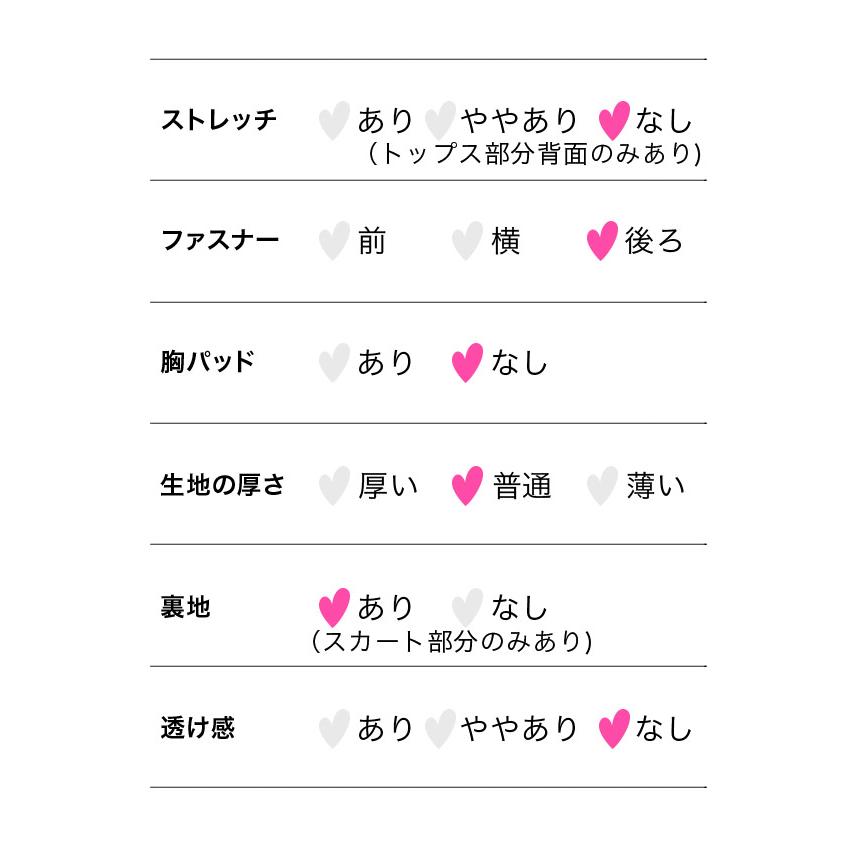Click the pink heart beside 胸パッド なし
854x854 pixels.
pyautogui.click(x=467, y=363)
